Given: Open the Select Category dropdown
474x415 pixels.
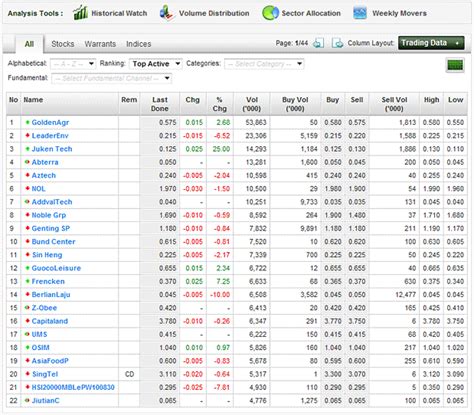Looking at the screenshot, I should (x=264, y=64).
